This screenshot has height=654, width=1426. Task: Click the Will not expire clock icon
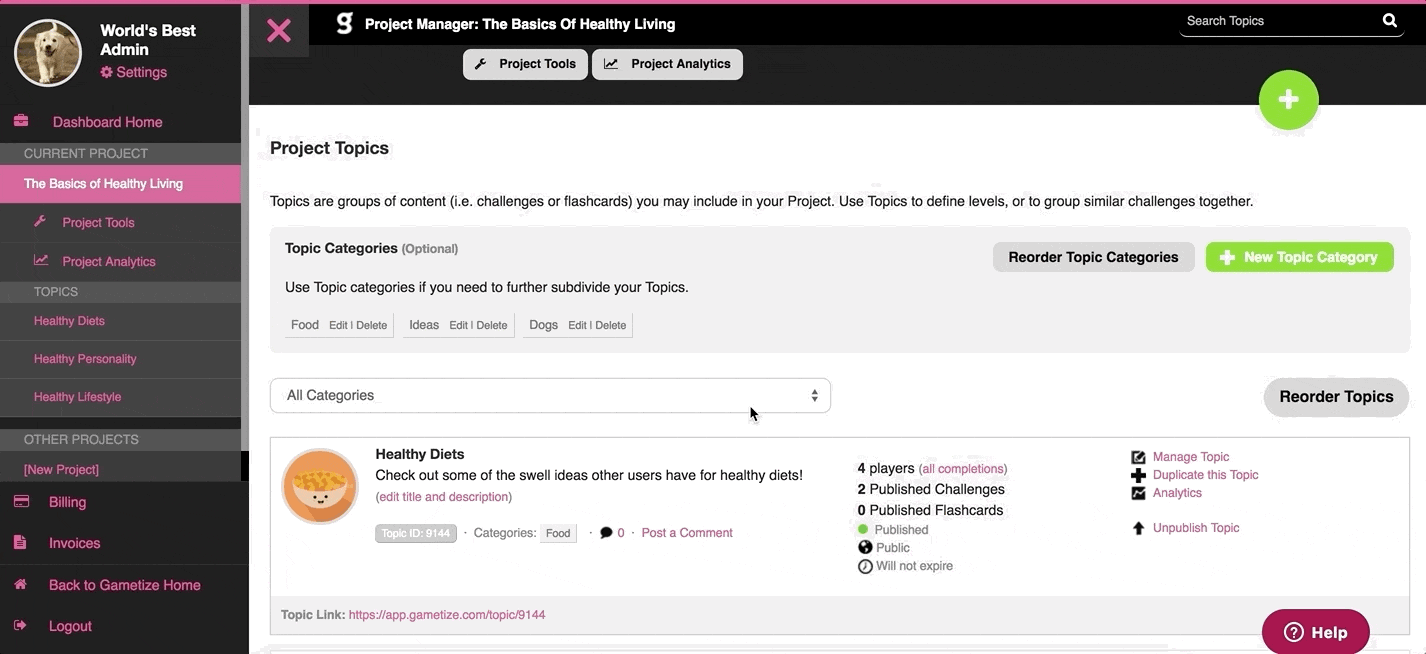tap(865, 566)
